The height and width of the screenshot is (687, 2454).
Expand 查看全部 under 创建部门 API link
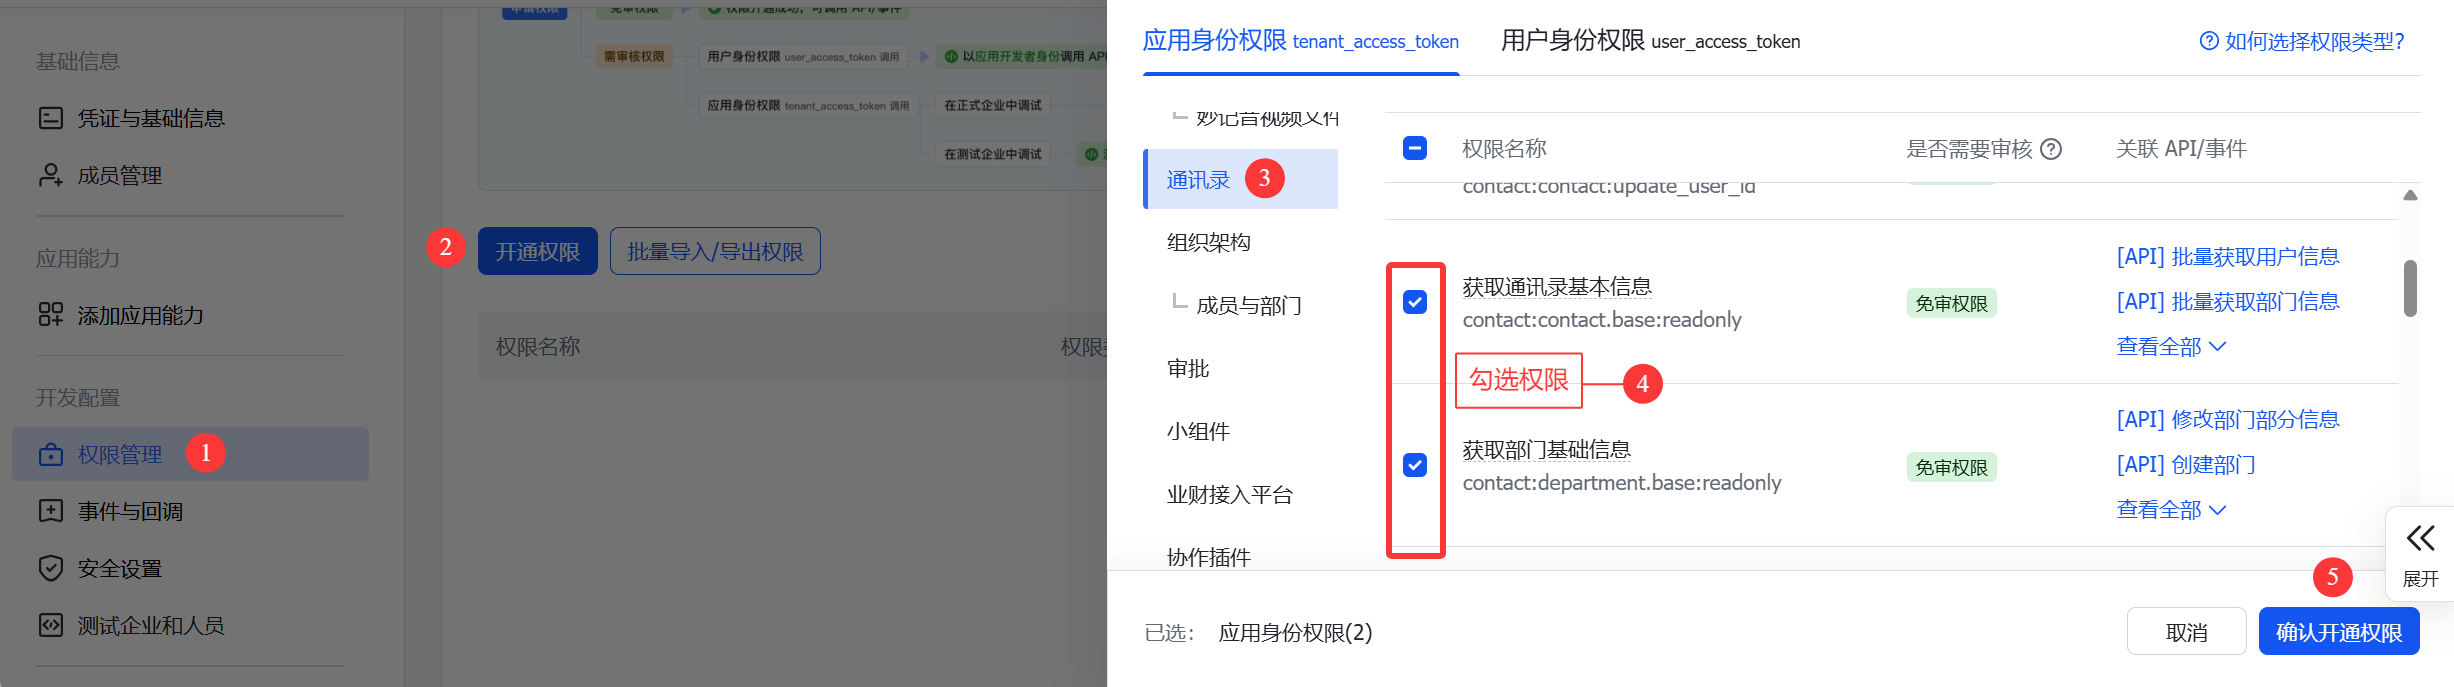click(x=2170, y=510)
